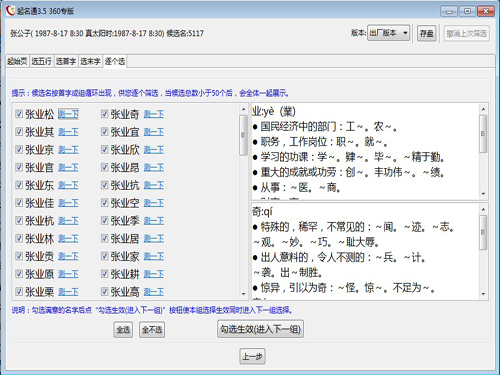Uncheck the 张业宜 checkbox
Image resolution: width=500 pixels, height=375 pixels.
click(105, 132)
